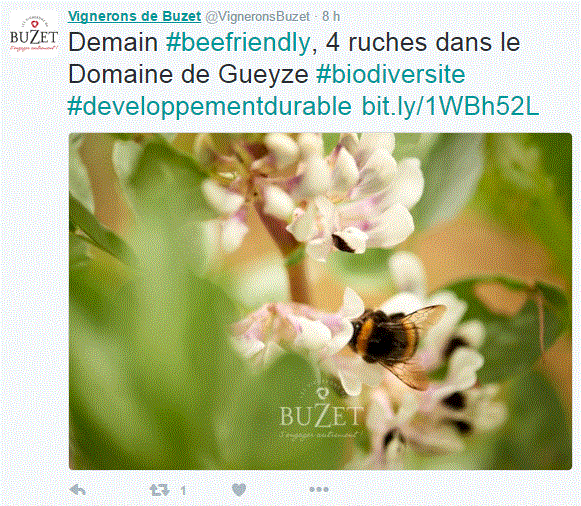Open the #developpementdurable hashtag
The width and height of the screenshot is (581, 506).
click(x=209, y=107)
